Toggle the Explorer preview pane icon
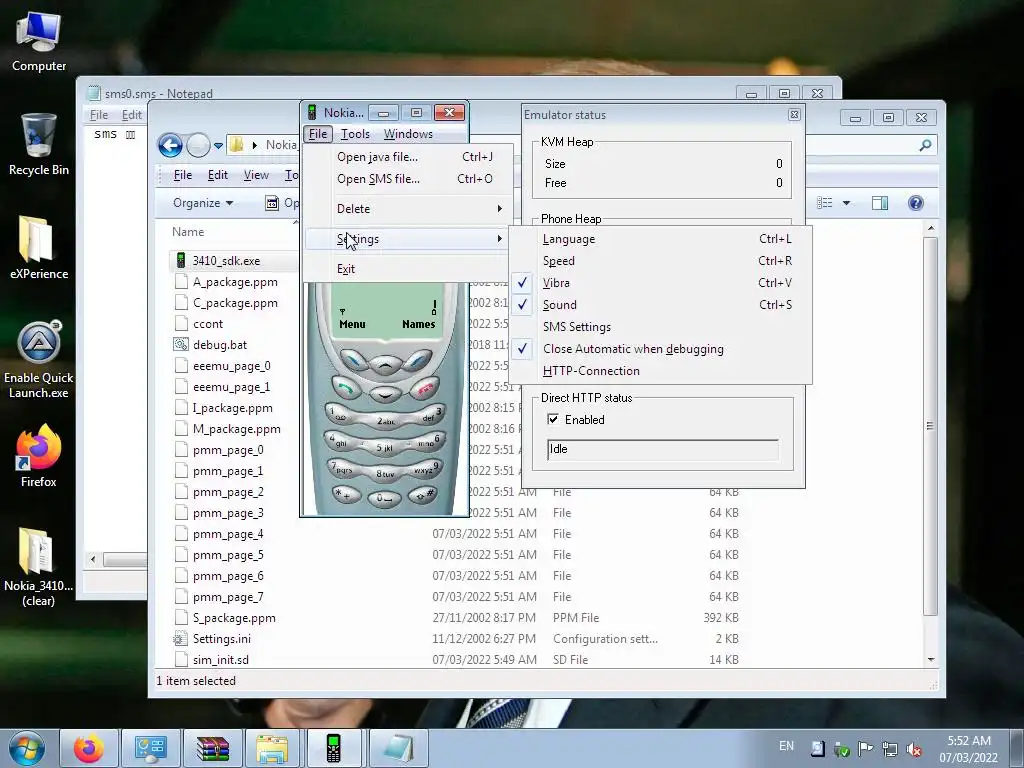This screenshot has height=768, width=1024. pyautogui.click(x=880, y=203)
